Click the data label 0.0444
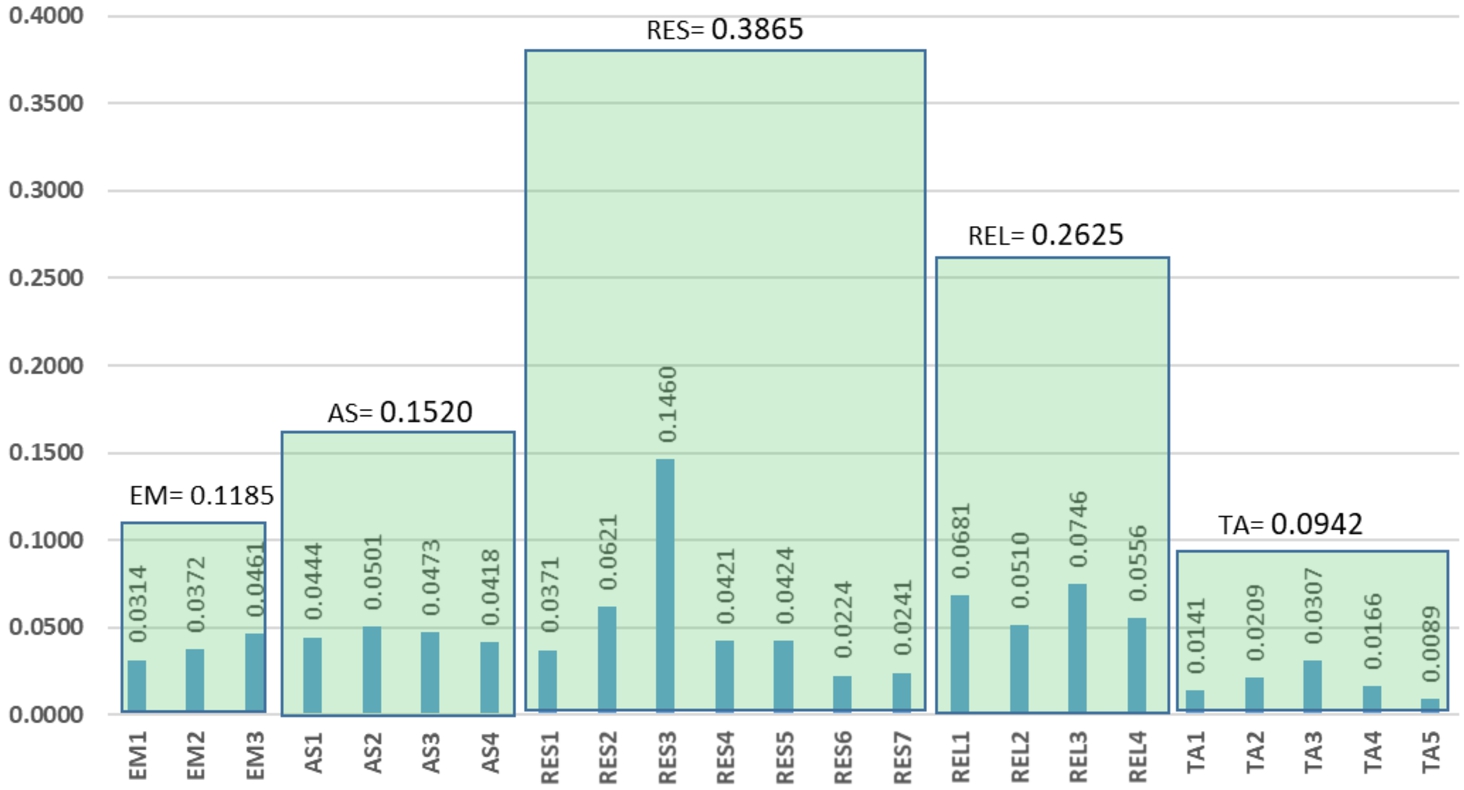 click(x=315, y=582)
